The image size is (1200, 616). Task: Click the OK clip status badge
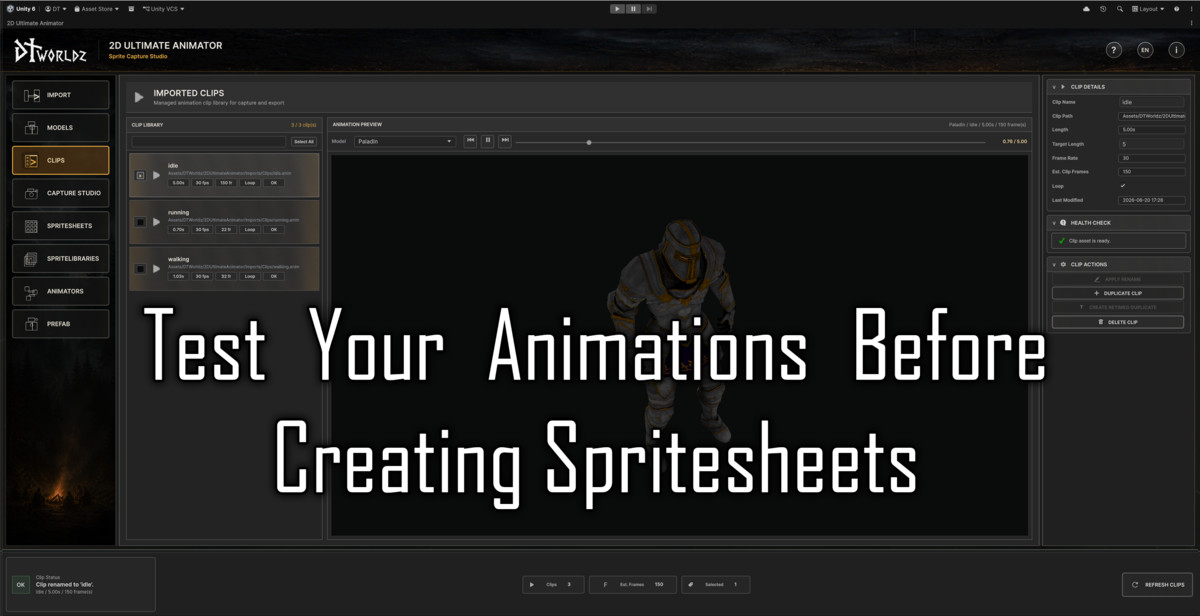20,585
